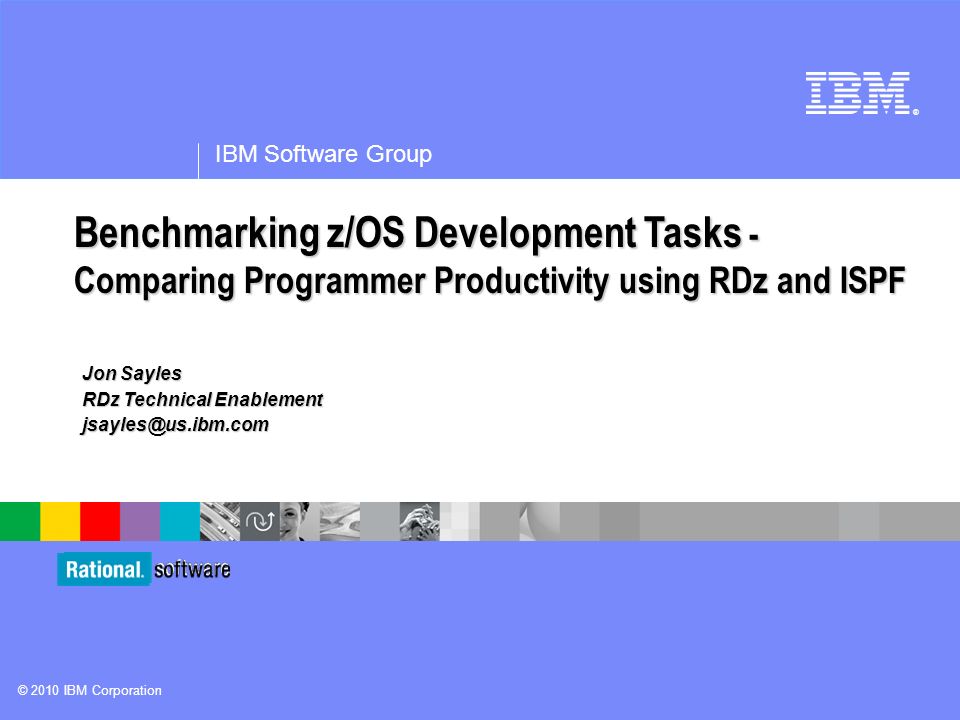Click the email jsayles@us.ibm.com

click(175, 424)
